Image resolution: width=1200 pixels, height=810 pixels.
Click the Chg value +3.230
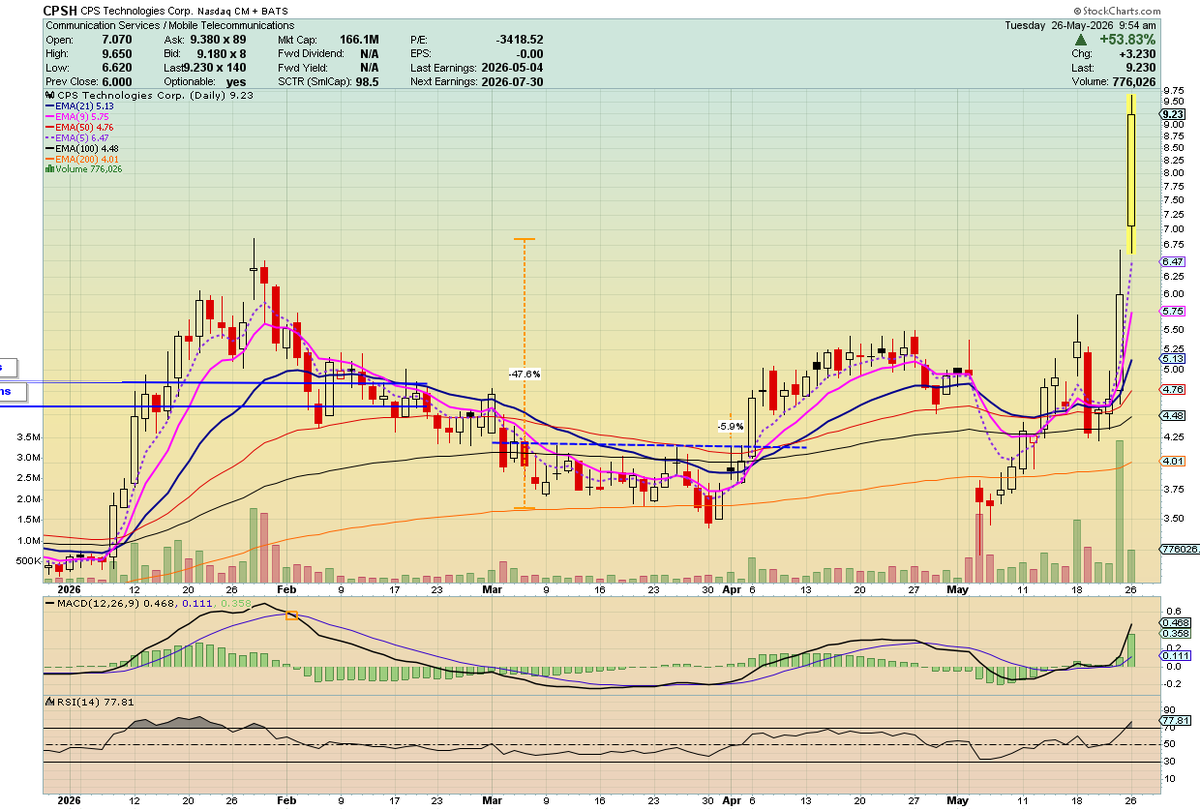click(x=1138, y=54)
